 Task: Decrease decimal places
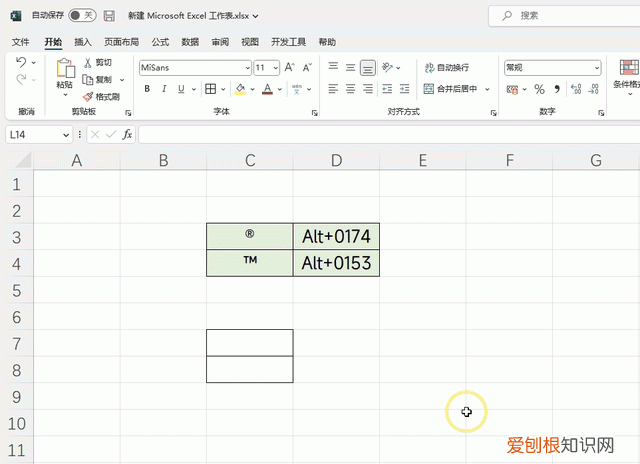click(x=593, y=89)
